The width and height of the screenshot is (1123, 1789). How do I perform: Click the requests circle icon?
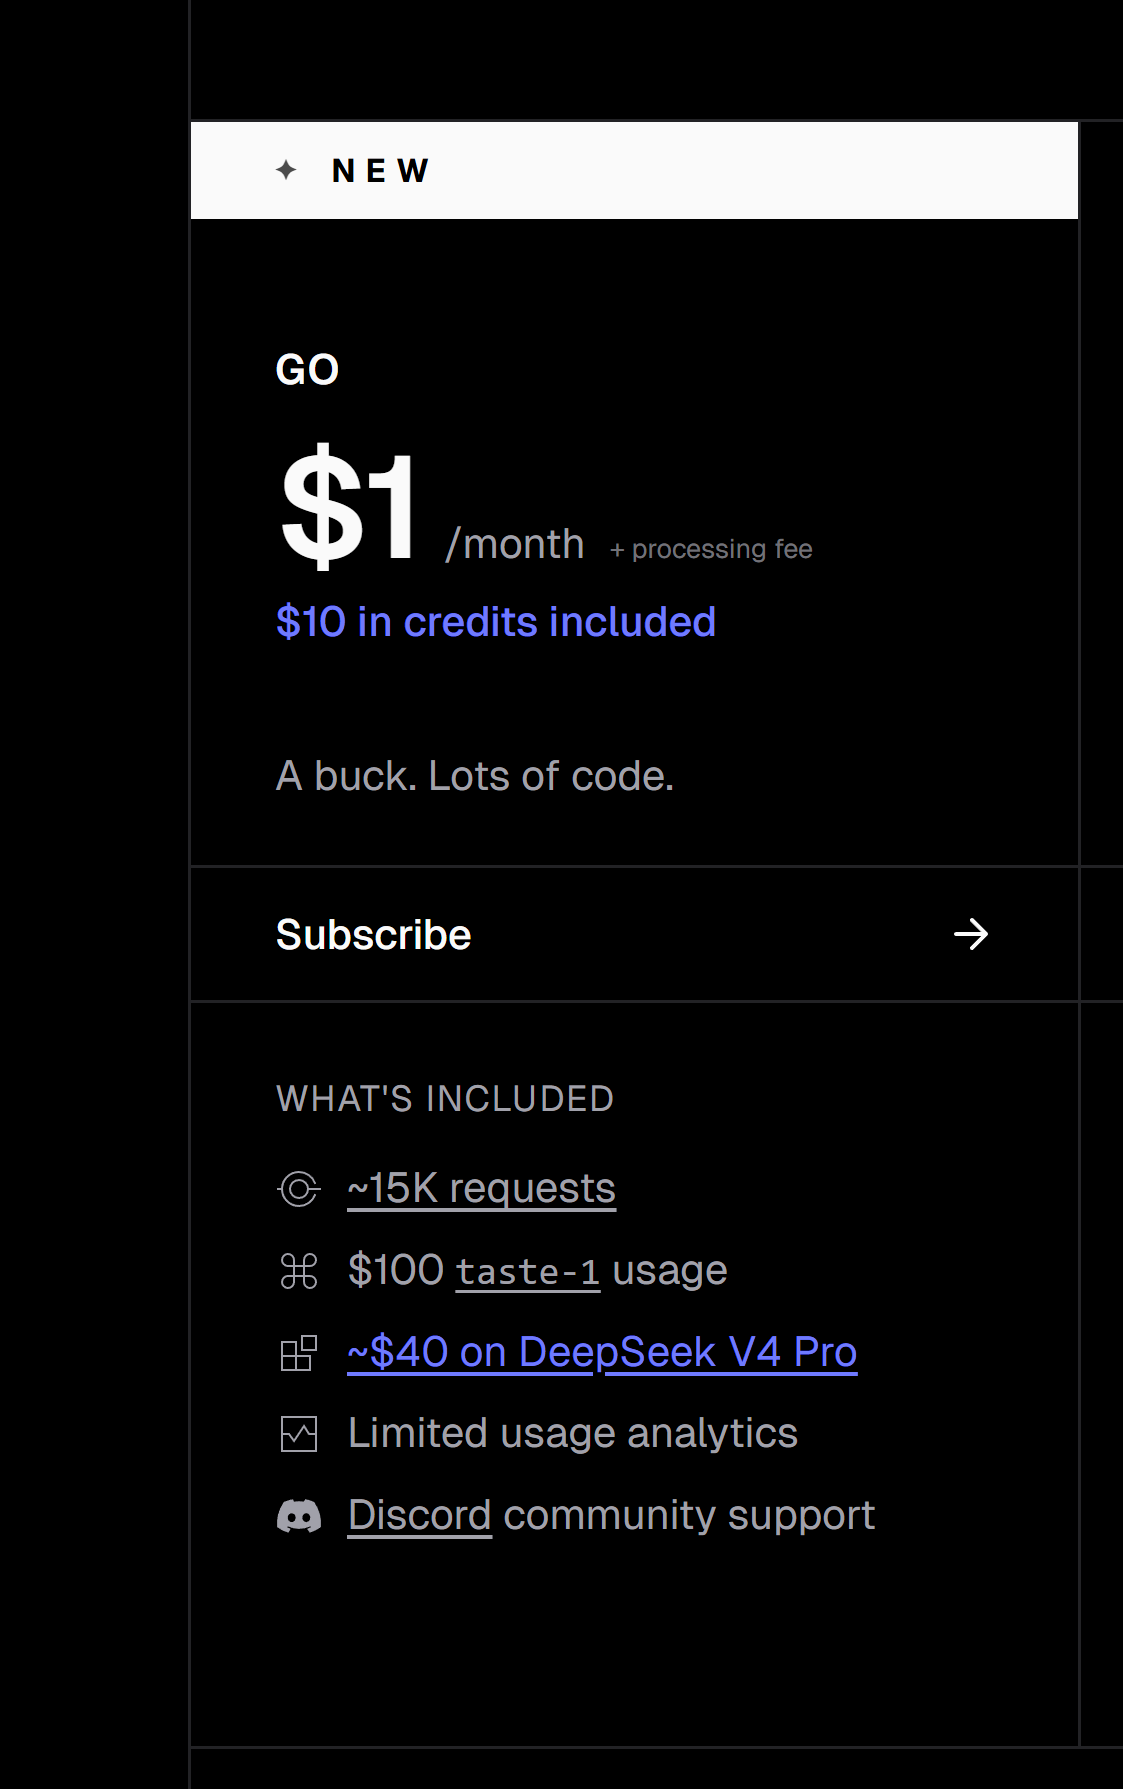298,1189
